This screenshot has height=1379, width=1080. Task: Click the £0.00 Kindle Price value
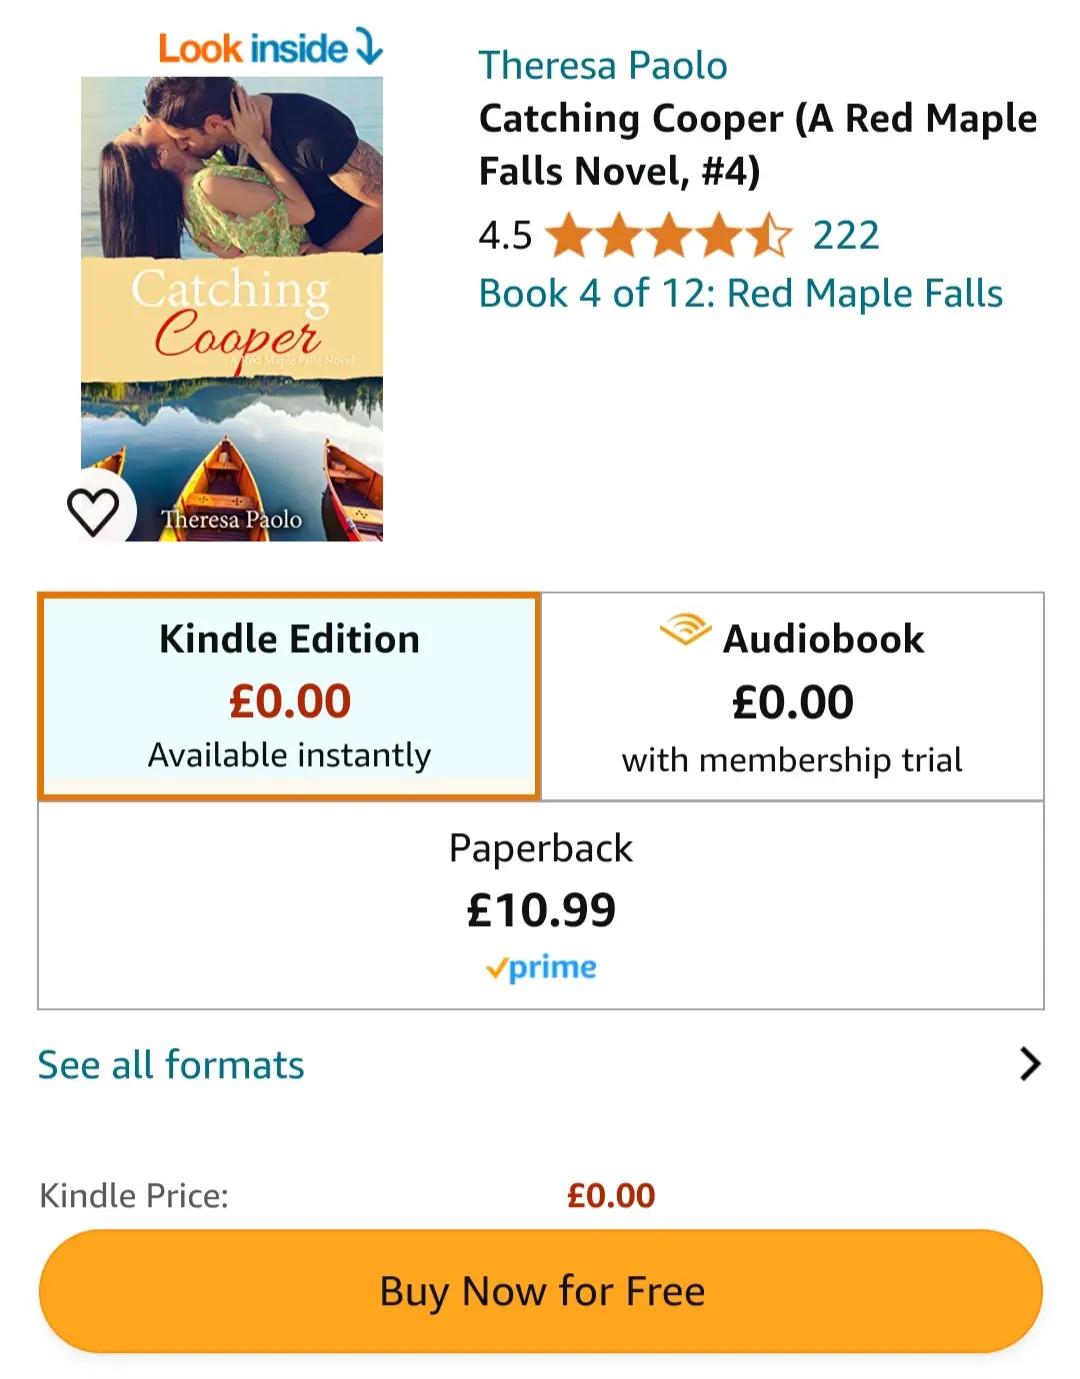pyautogui.click(x=611, y=1195)
